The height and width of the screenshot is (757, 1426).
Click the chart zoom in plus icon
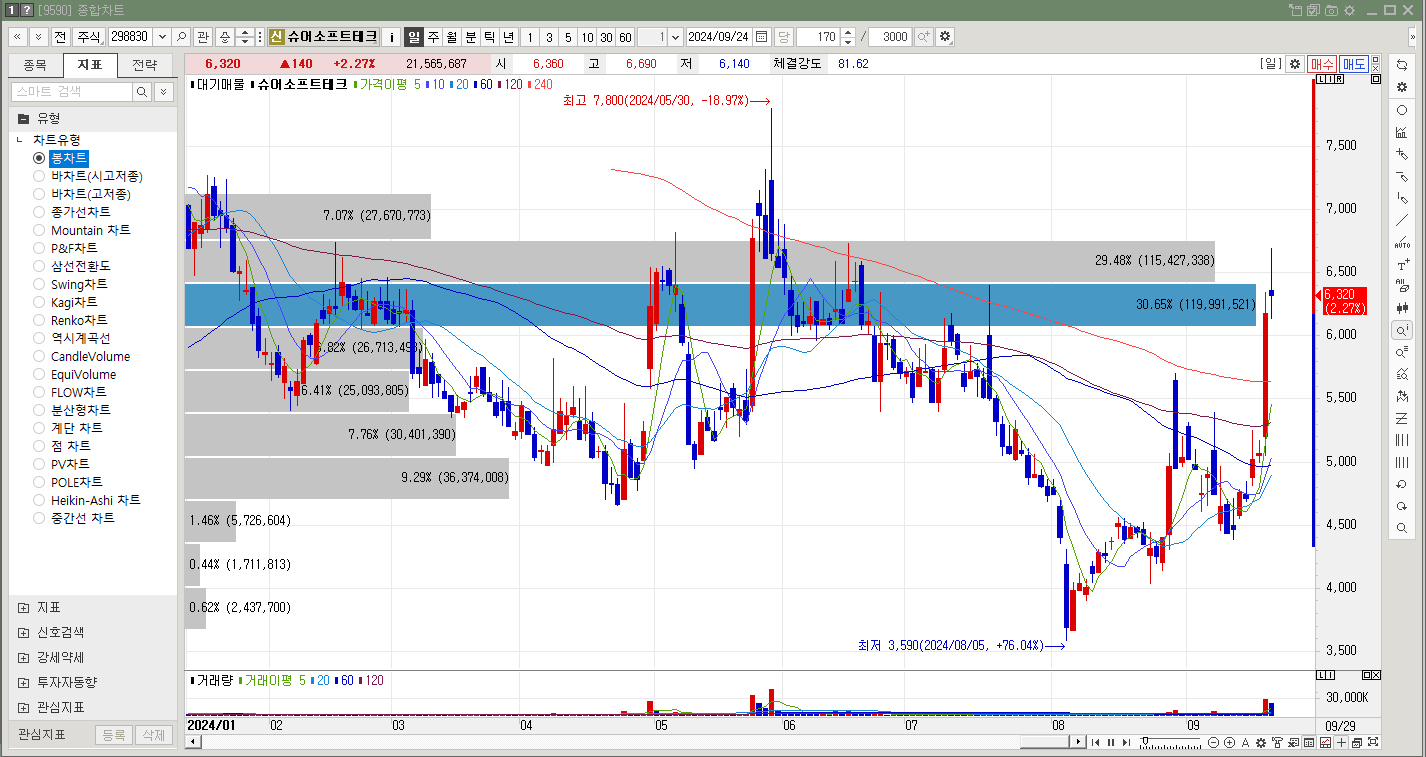[x=1229, y=742]
